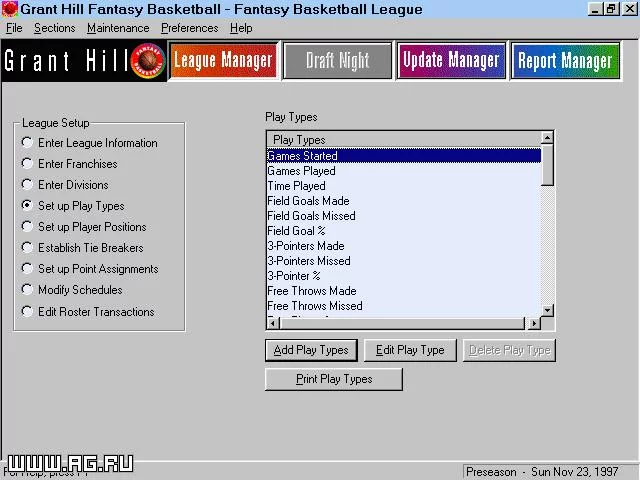Select the Time Played row

tap(404, 186)
